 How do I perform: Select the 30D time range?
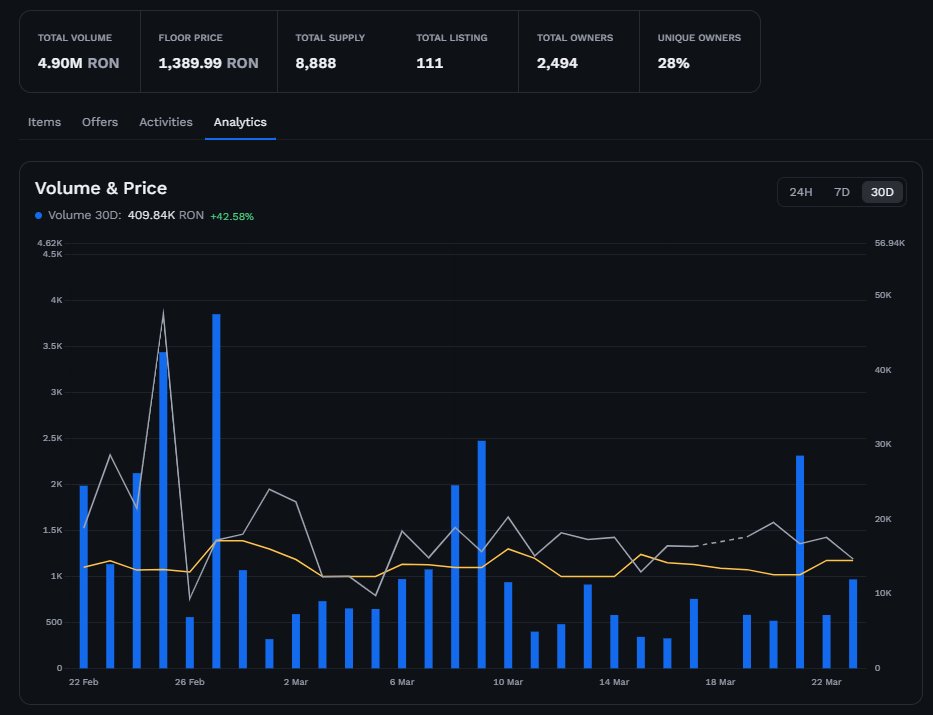[882, 192]
